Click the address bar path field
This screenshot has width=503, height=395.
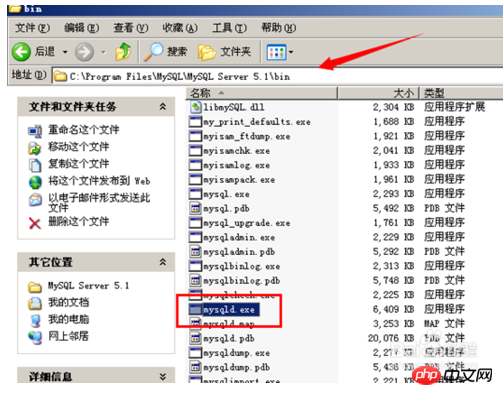tap(277, 76)
